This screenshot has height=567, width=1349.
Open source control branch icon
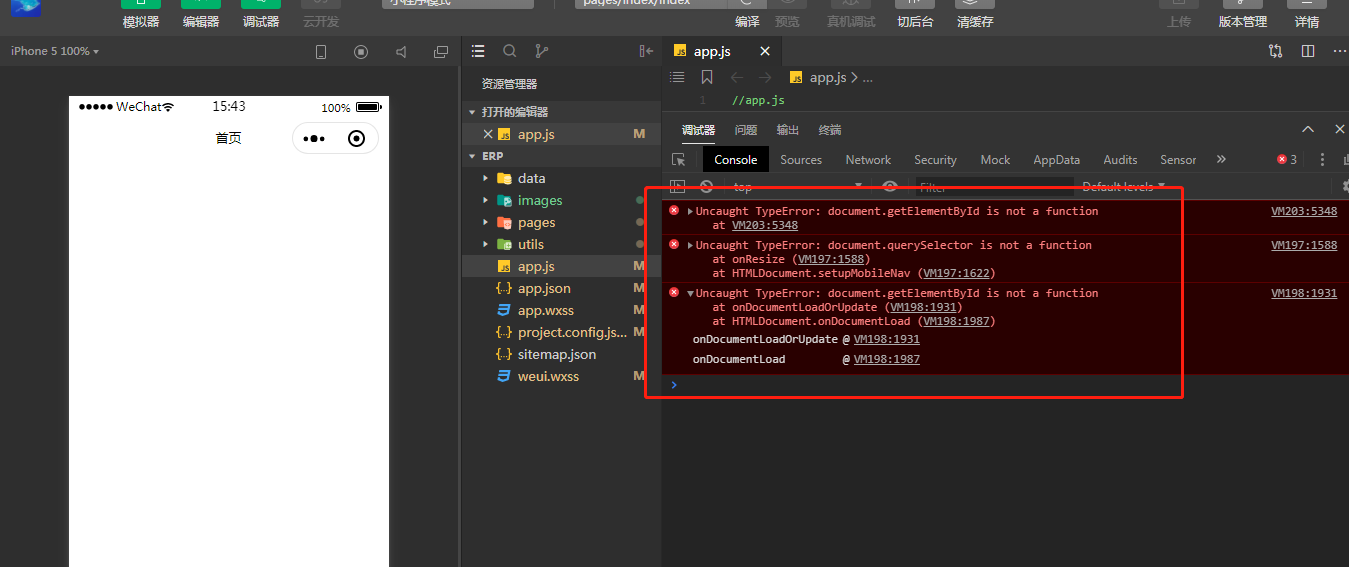[x=542, y=51]
